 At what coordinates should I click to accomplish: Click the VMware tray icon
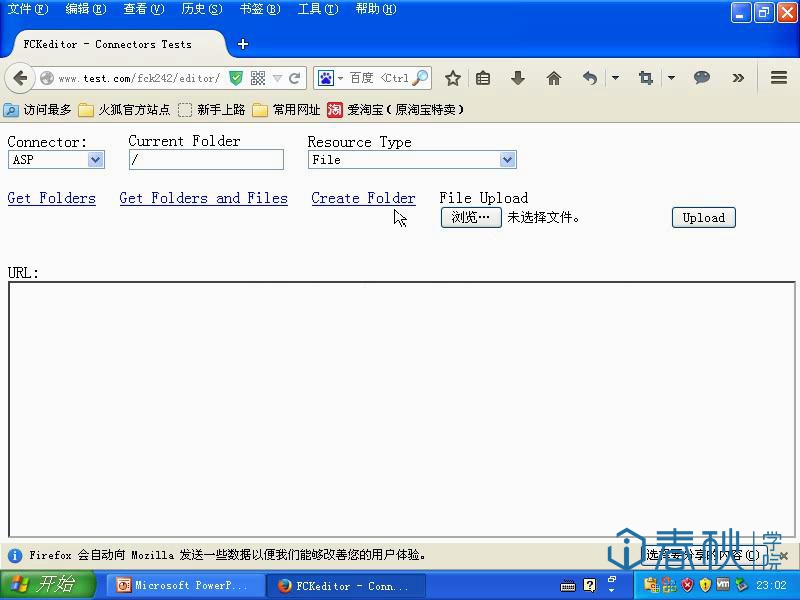[x=723, y=584]
